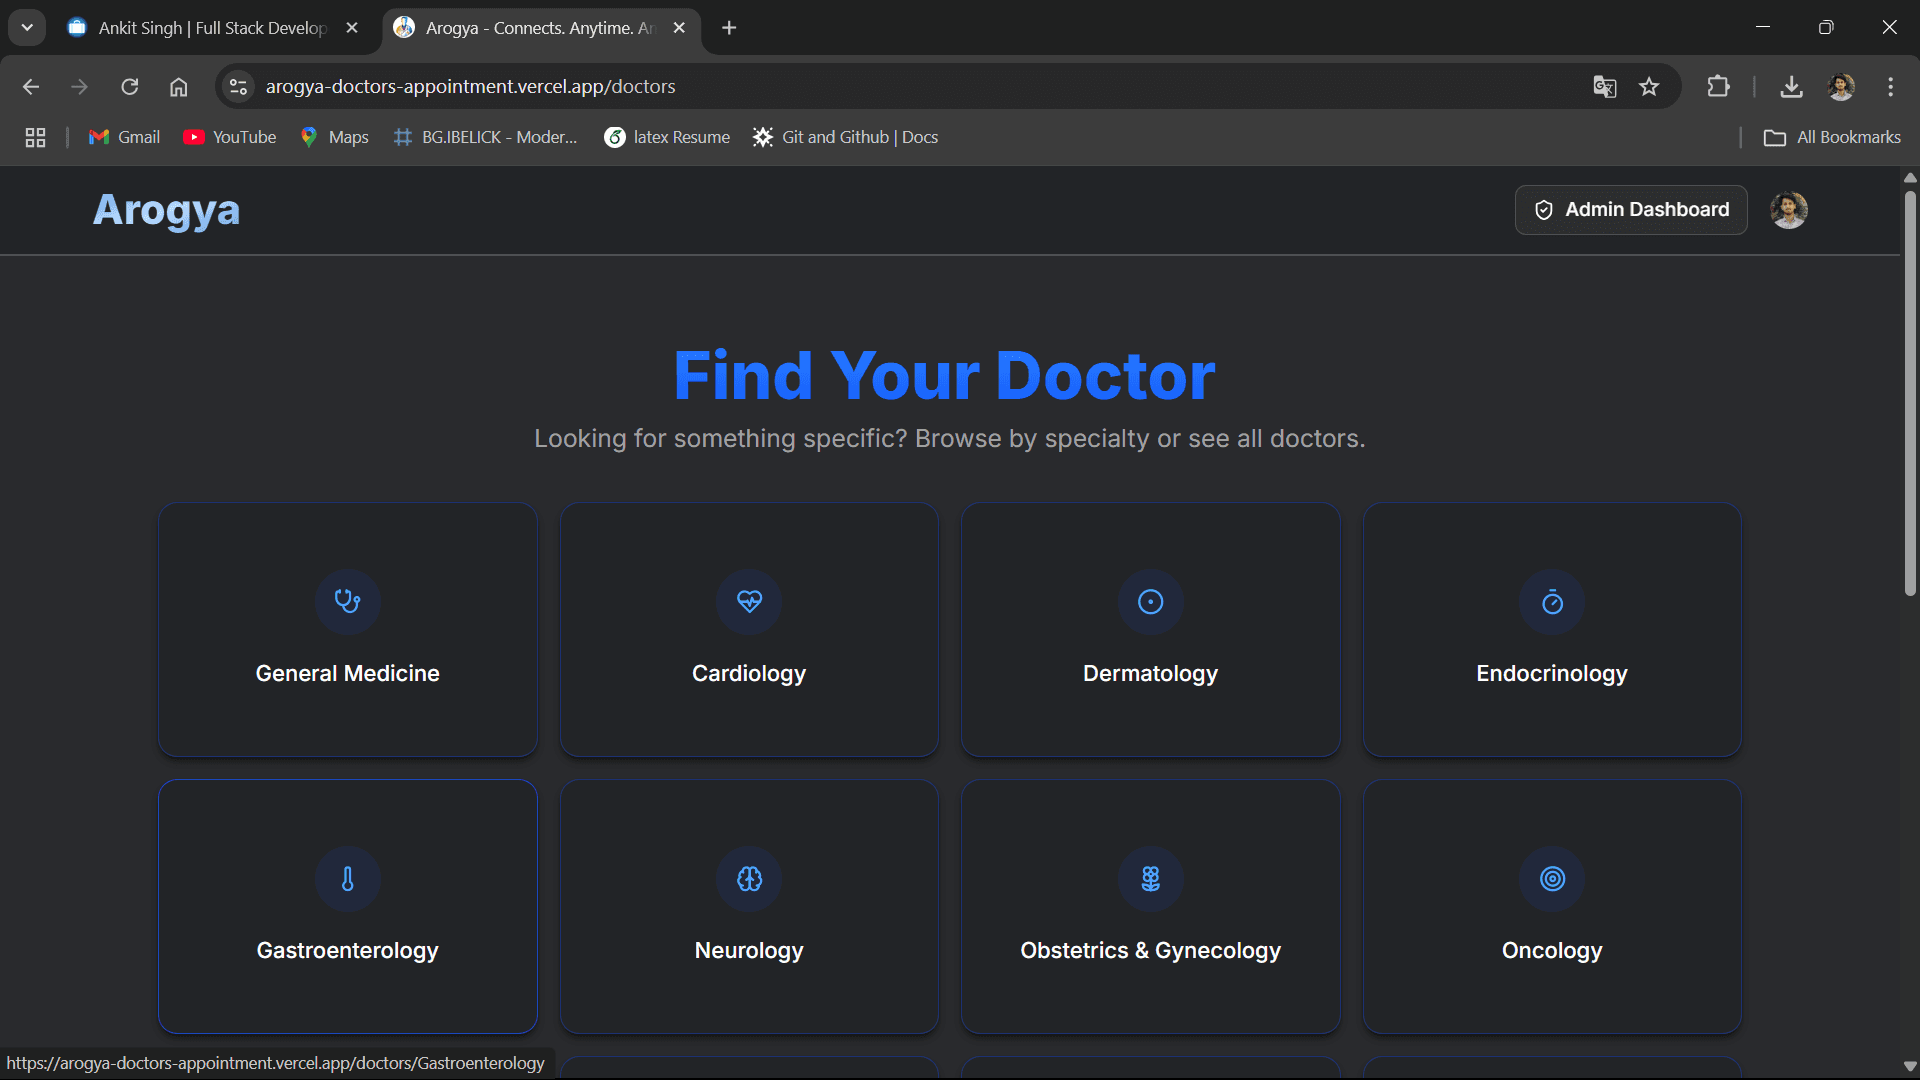The image size is (1920, 1080).
Task: Open the BG.IBELICK bookmark
Action: coord(486,137)
